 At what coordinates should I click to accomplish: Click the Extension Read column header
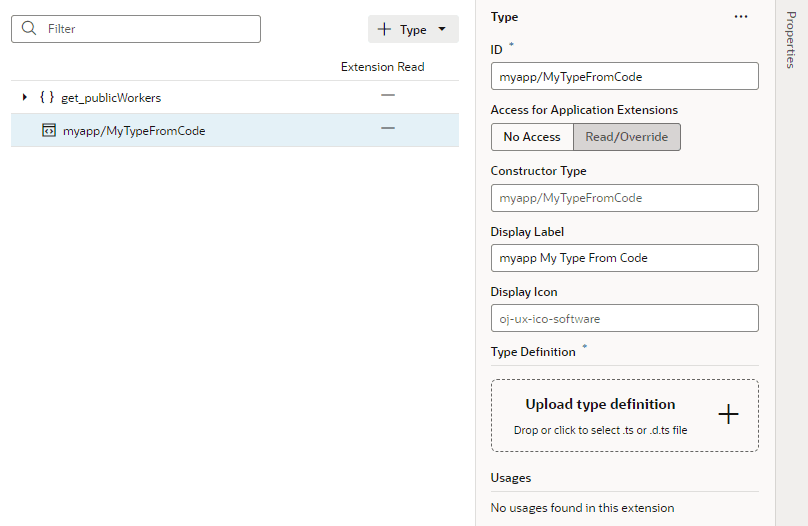pos(382,67)
